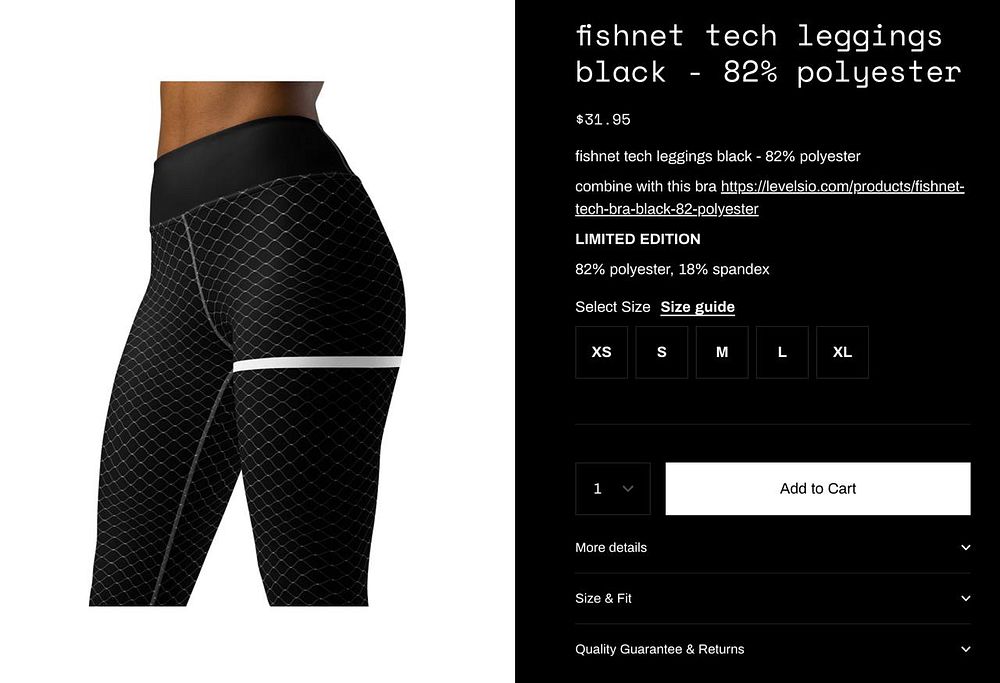The image size is (1000, 683).
Task: Expand Quality Guarantee & Returns section label
Action: 659,649
